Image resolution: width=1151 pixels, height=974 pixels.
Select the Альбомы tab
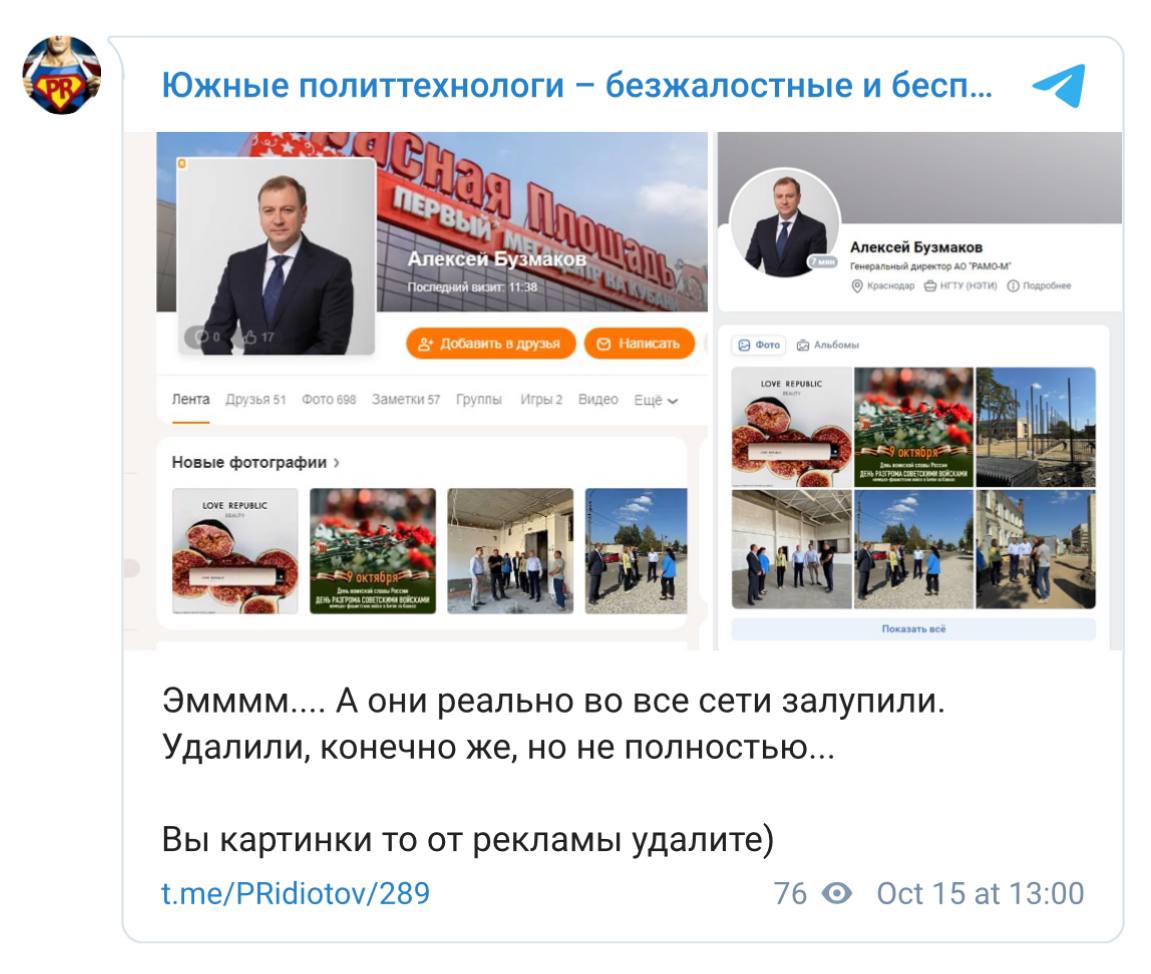coord(828,345)
